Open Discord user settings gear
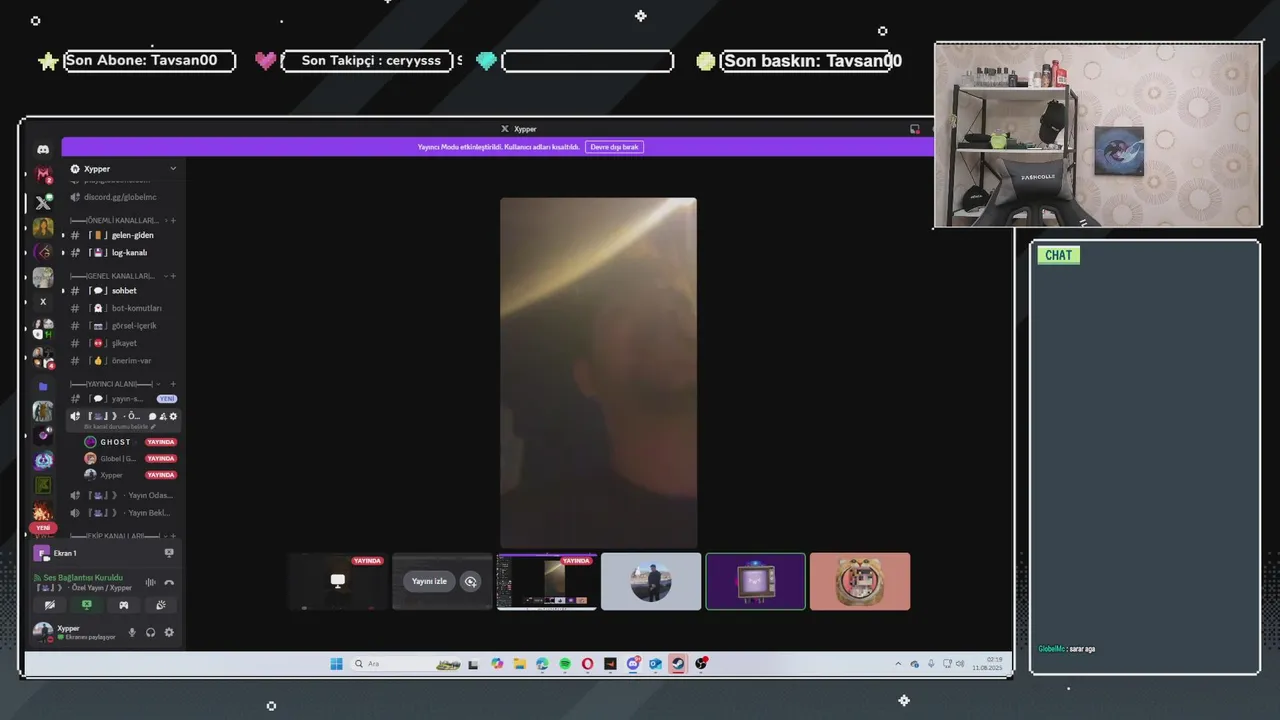1280x720 pixels. [169, 632]
